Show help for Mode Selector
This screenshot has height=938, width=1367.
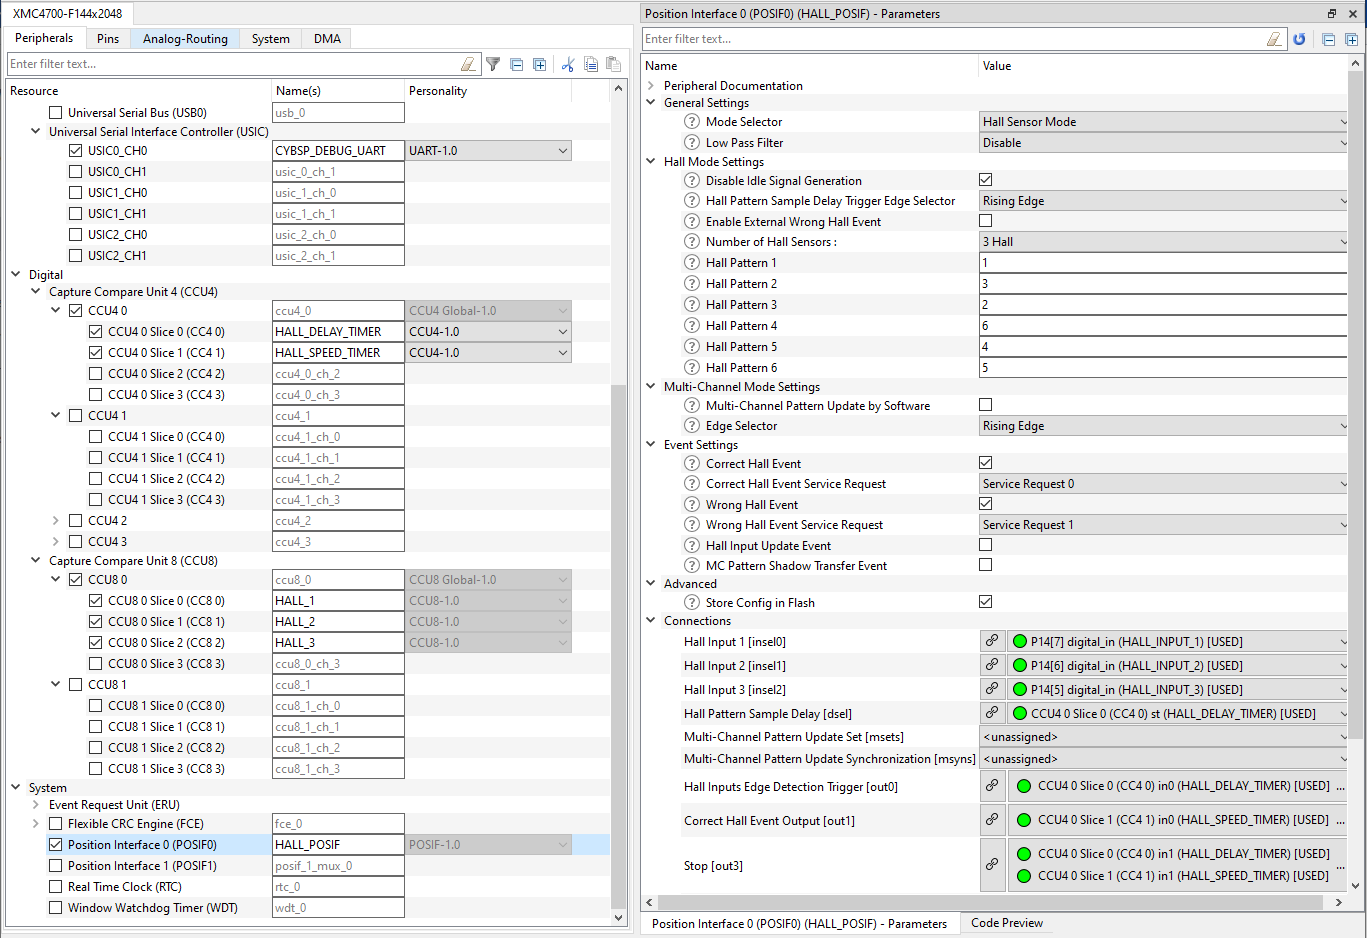coord(692,122)
